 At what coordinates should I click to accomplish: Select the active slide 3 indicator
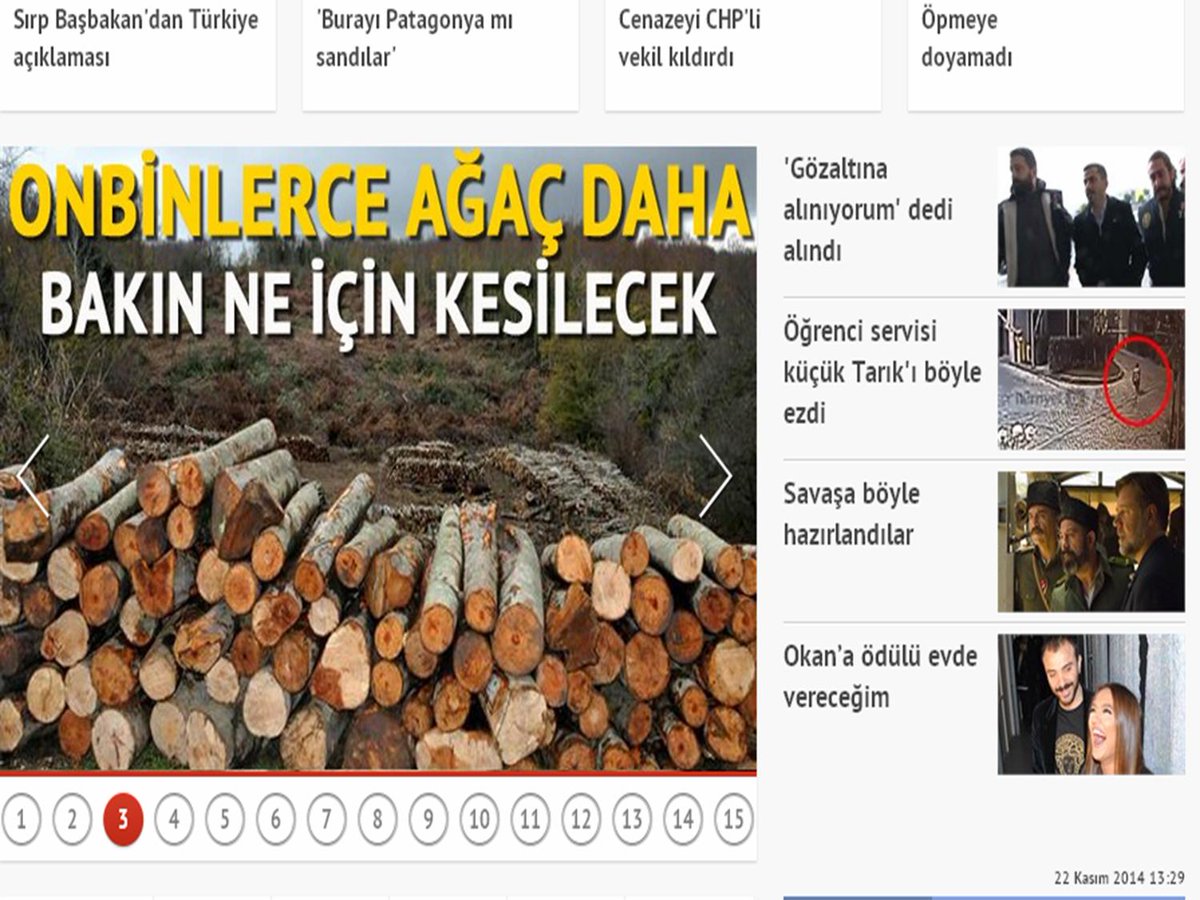(123, 821)
